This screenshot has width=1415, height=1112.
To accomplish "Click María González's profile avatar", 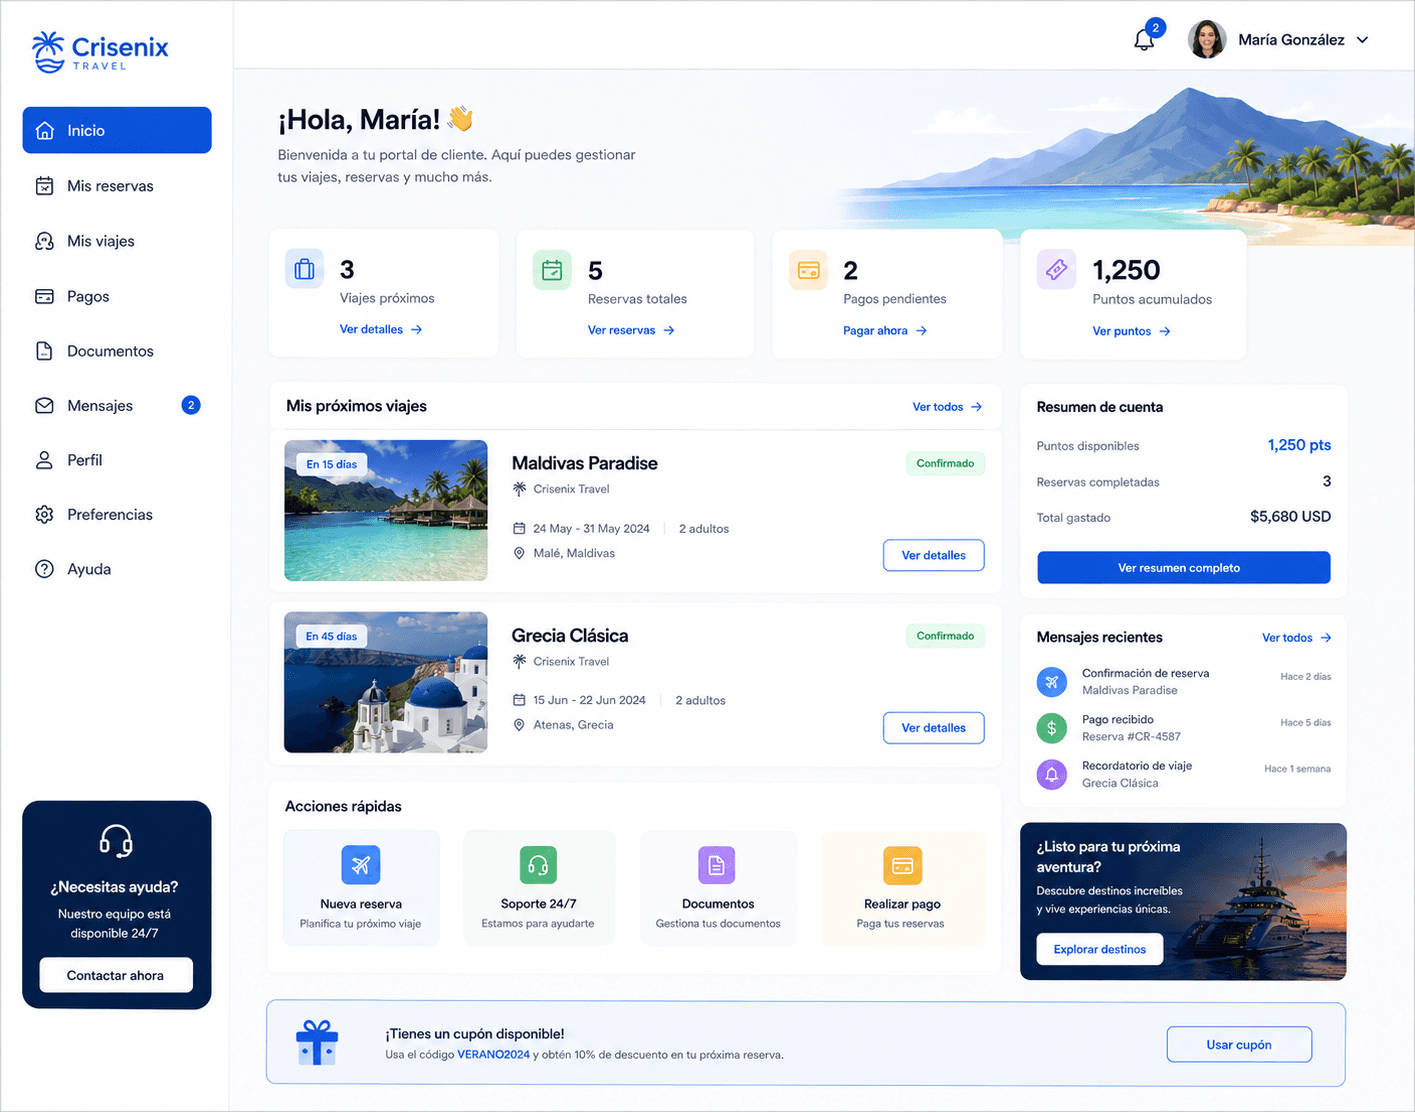I will [1207, 40].
